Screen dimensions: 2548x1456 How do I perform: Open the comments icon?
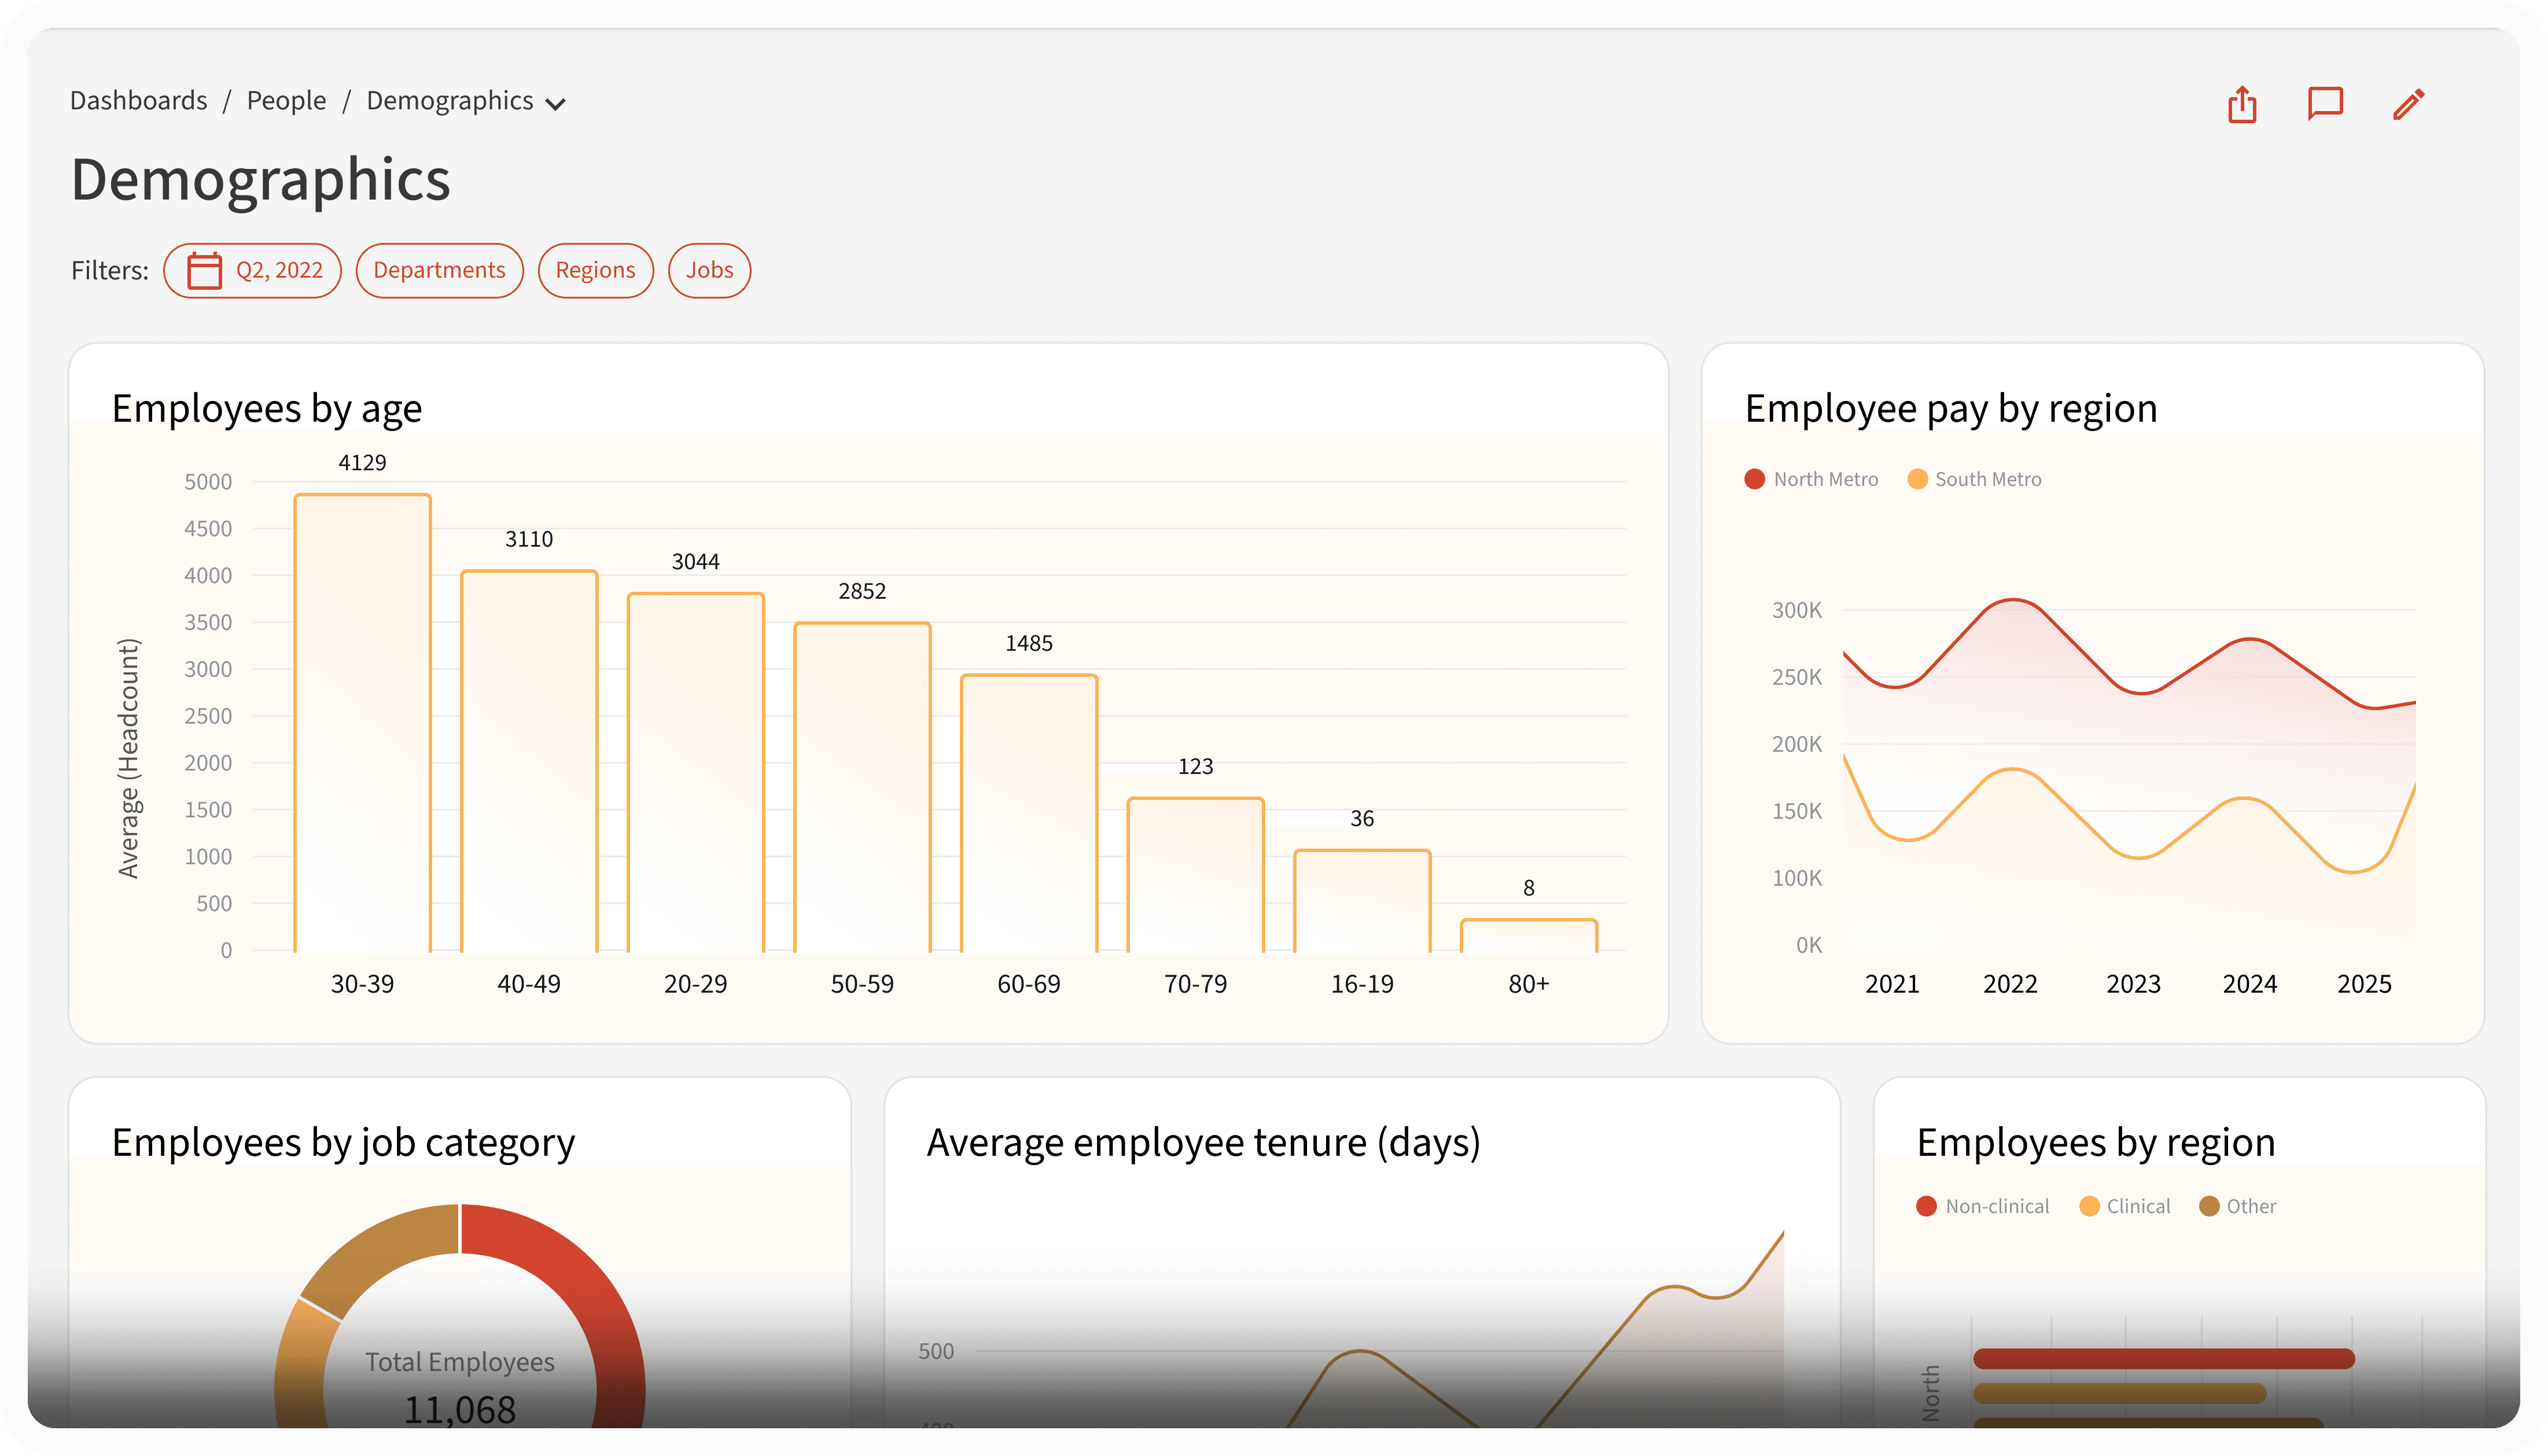pyautogui.click(x=2325, y=104)
